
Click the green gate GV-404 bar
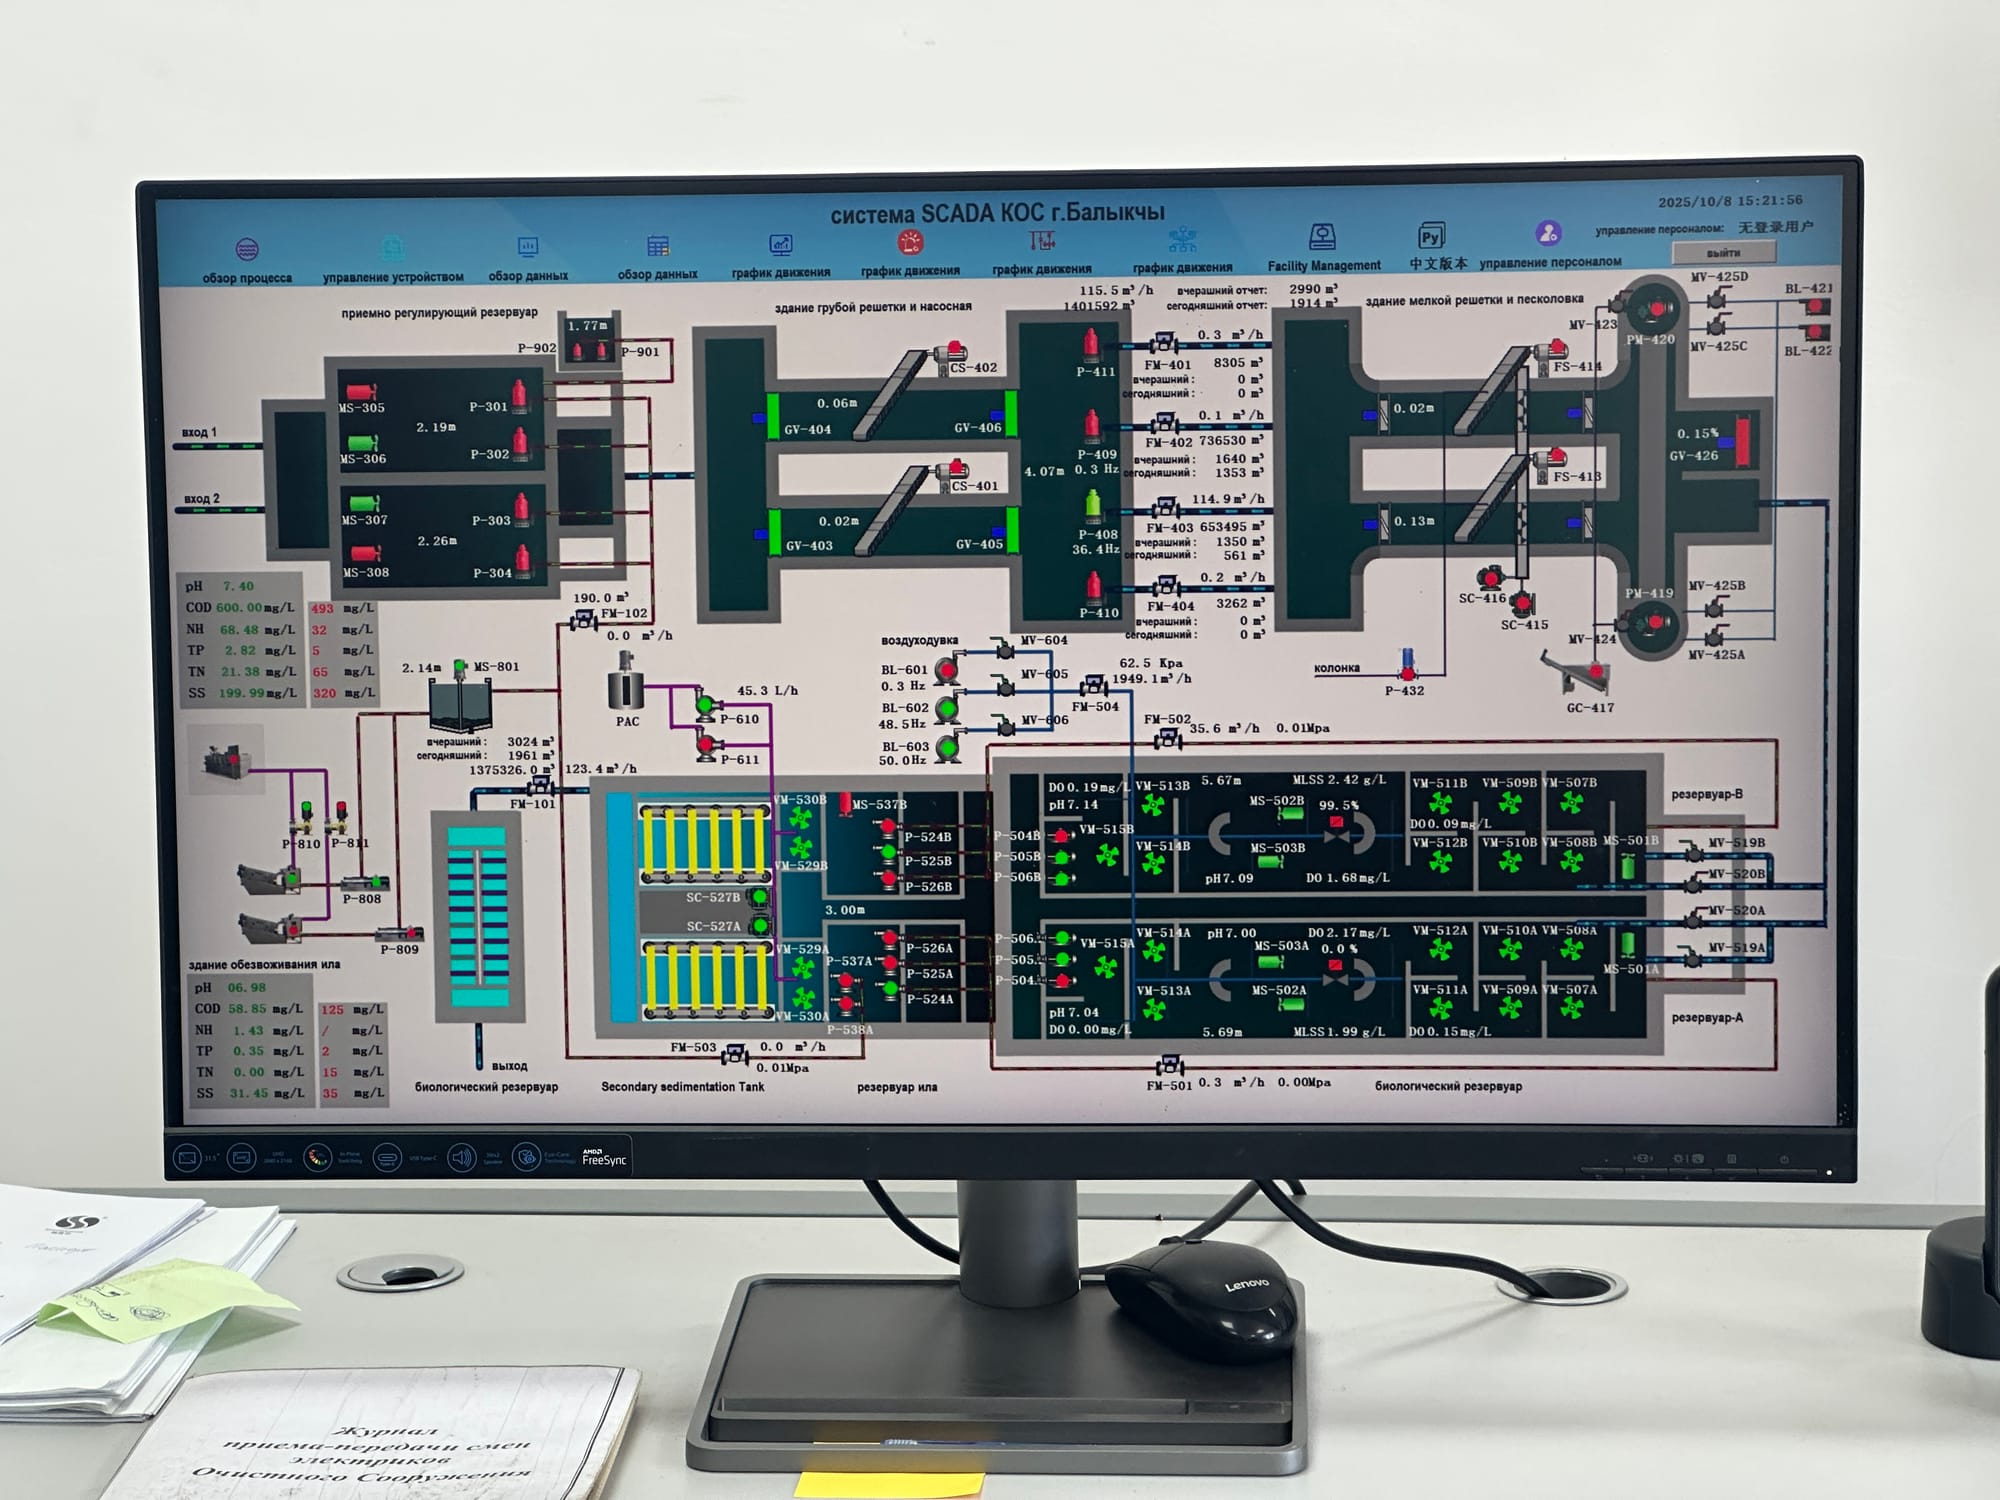[773, 415]
